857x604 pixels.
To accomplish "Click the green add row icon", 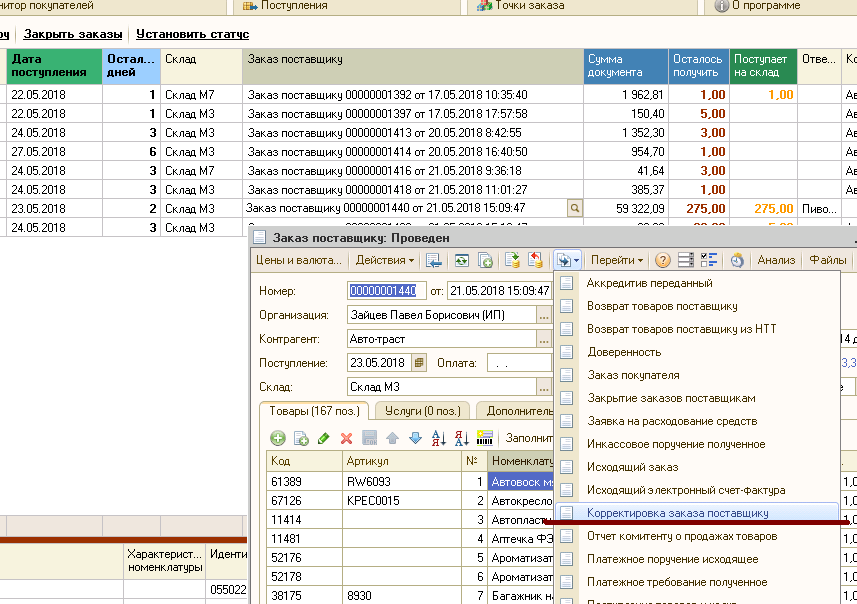I will coord(278,438).
